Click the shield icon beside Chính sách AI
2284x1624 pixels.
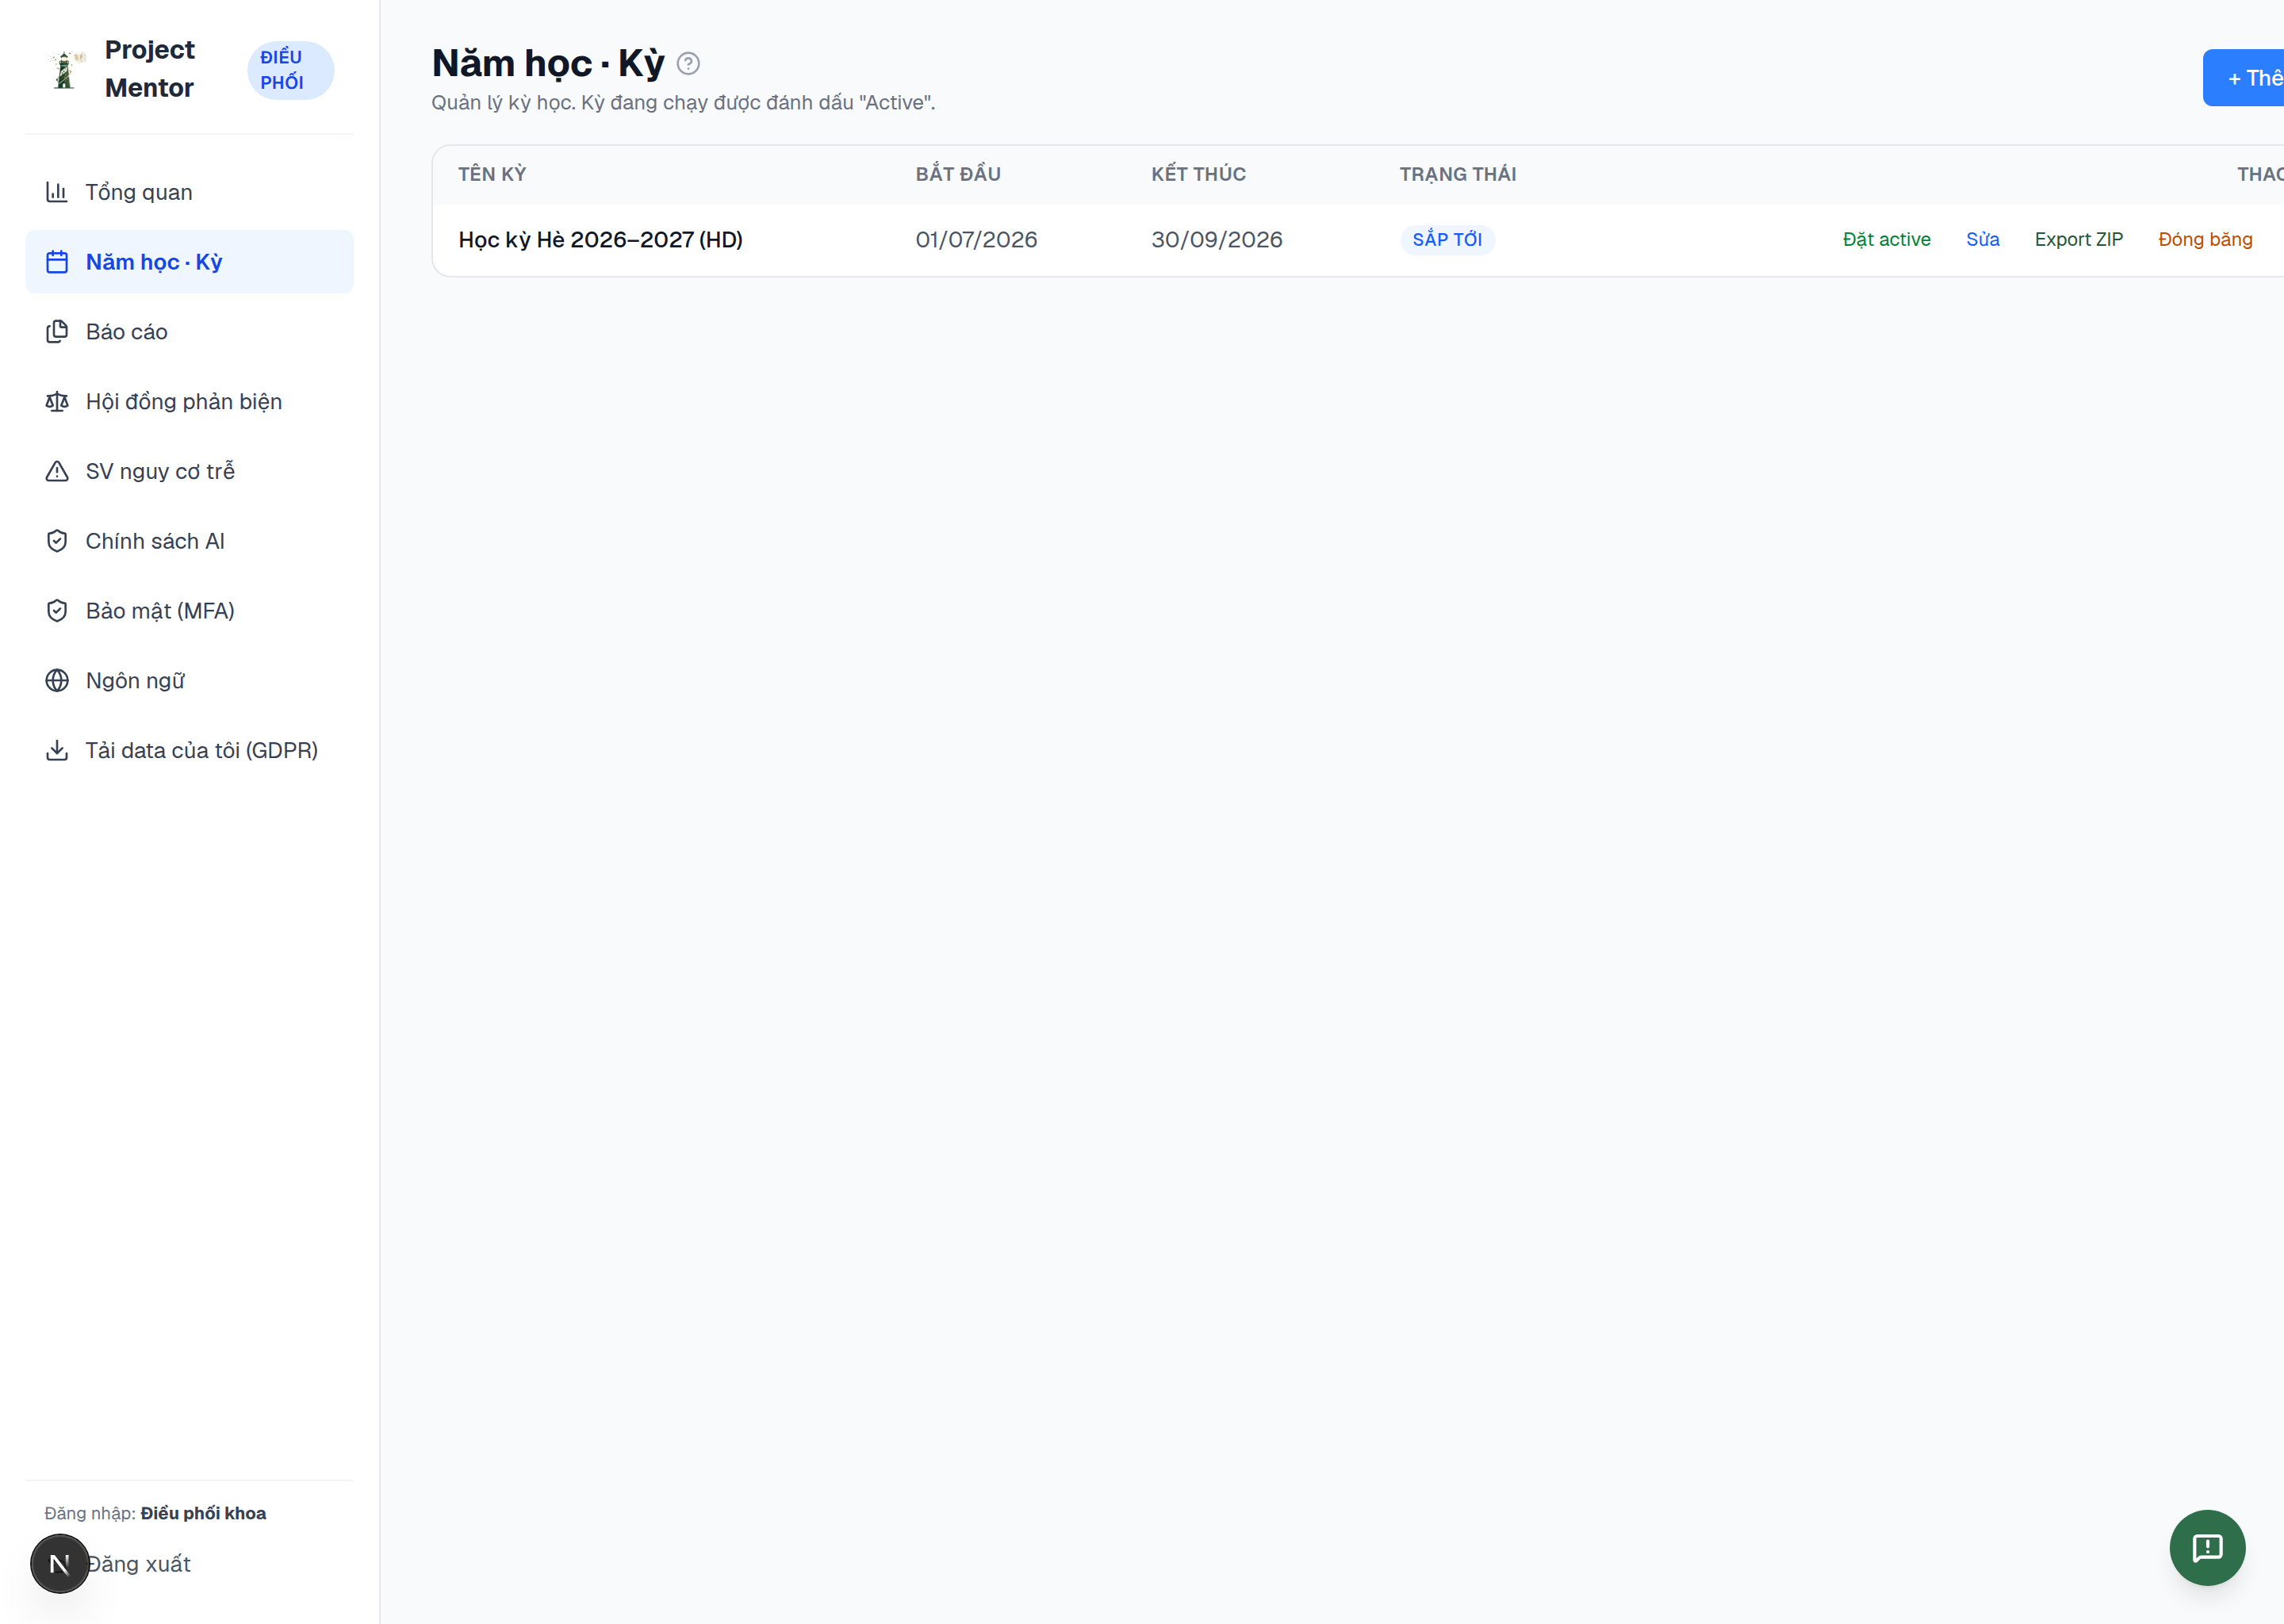pos(57,541)
